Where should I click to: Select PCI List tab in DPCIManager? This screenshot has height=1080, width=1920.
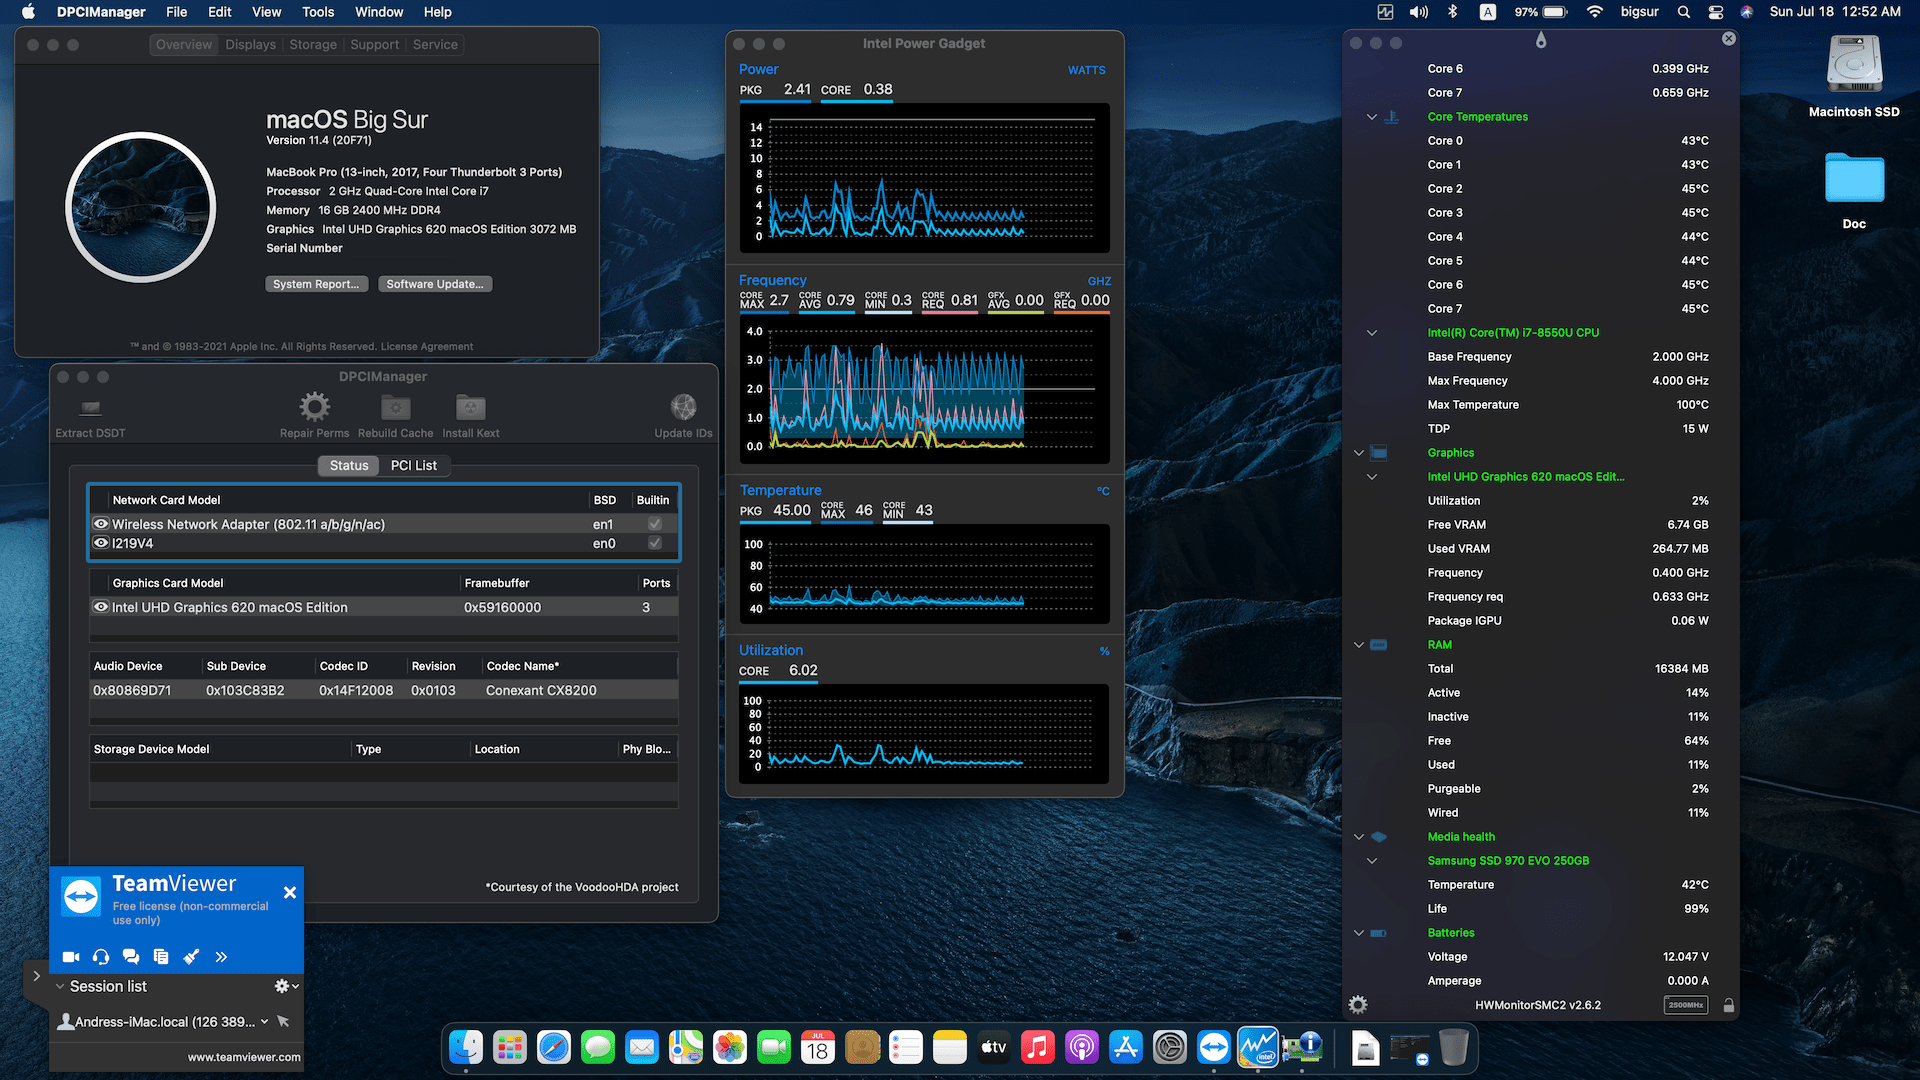click(414, 465)
